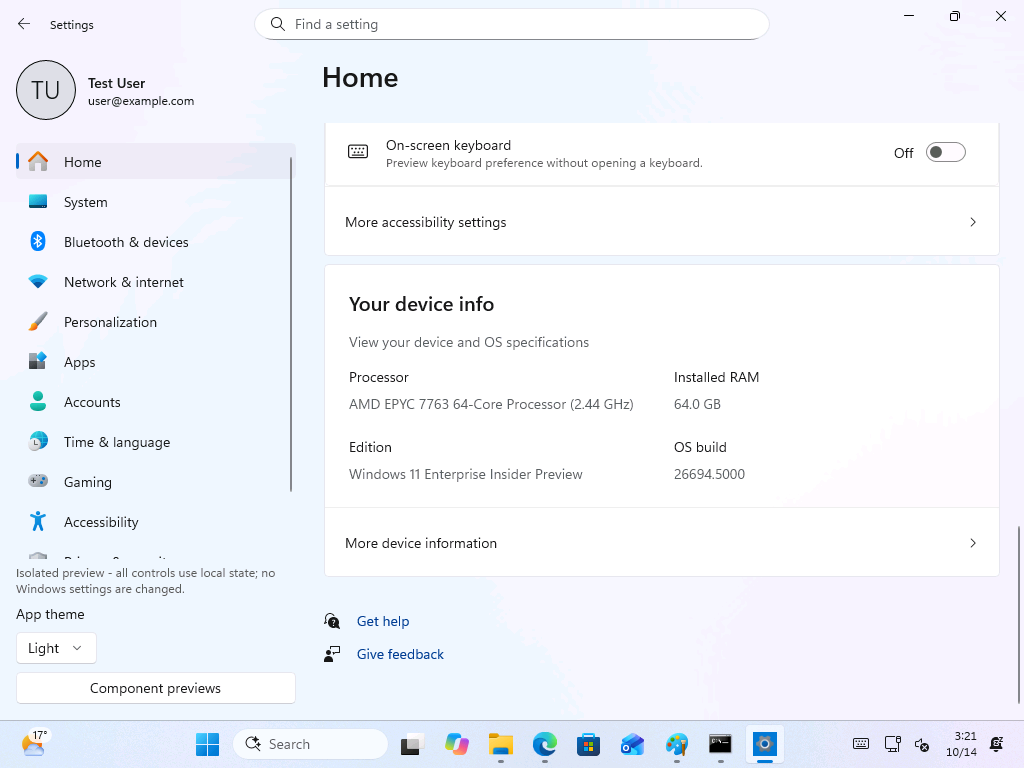The height and width of the screenshot is (768, 1024).
Task: Navigate to Accessibility settings
Action: 155,521
